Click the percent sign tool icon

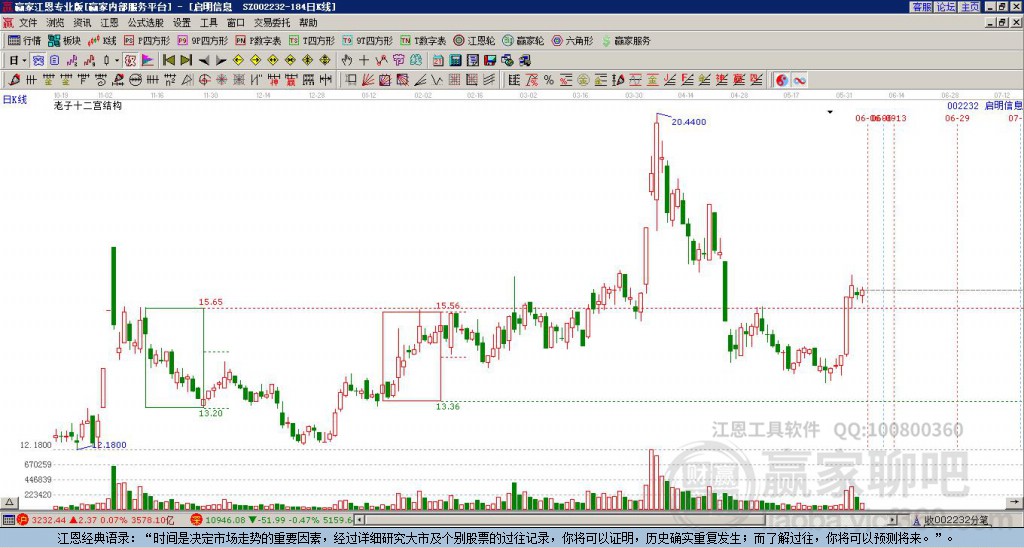coord(549,80)
